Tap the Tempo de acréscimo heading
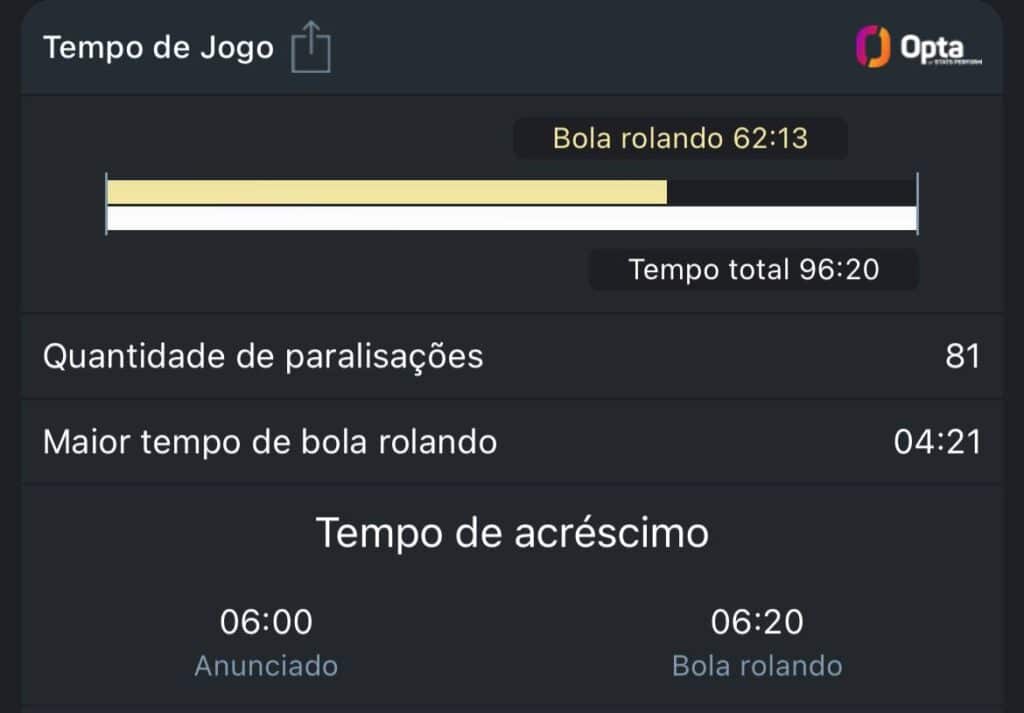1024x713 pixels. [x=512, y=533]
